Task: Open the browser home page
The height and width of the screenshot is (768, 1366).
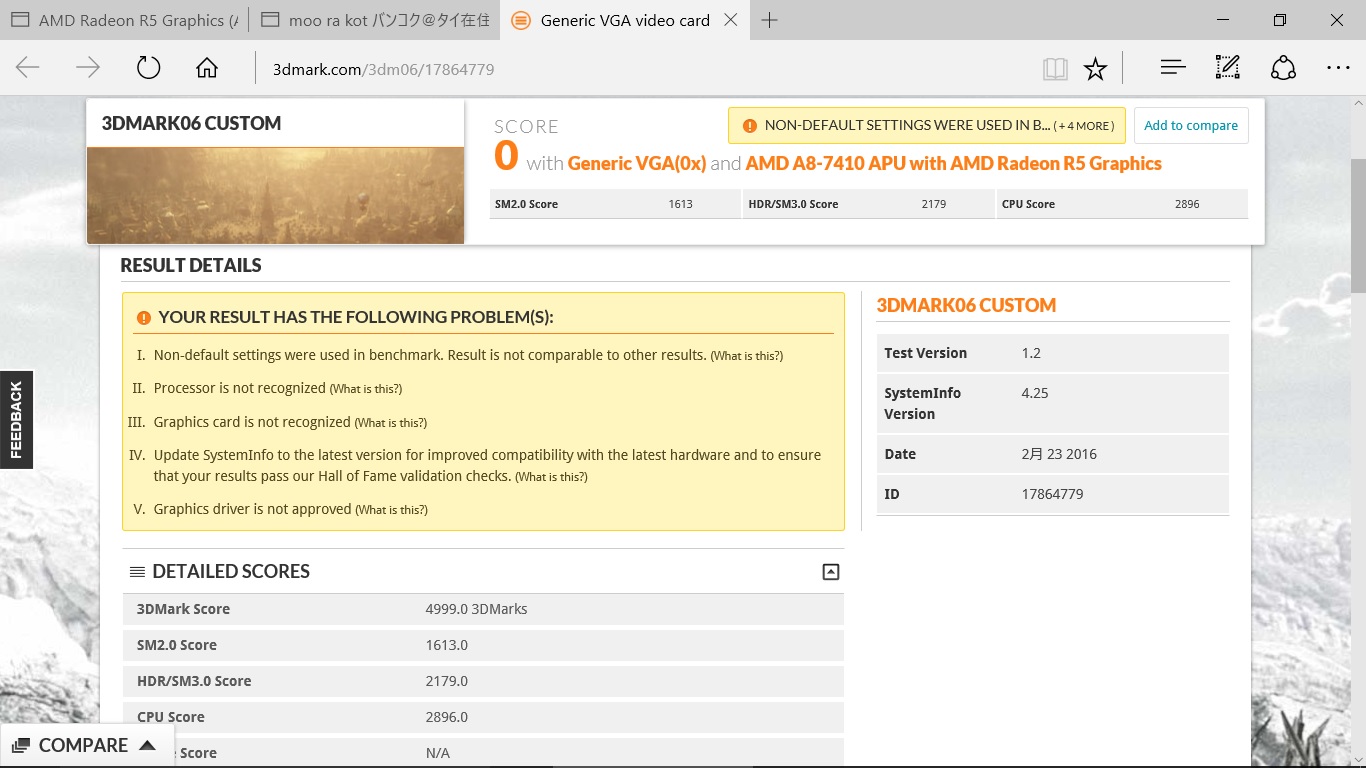Action: point(207,68)
